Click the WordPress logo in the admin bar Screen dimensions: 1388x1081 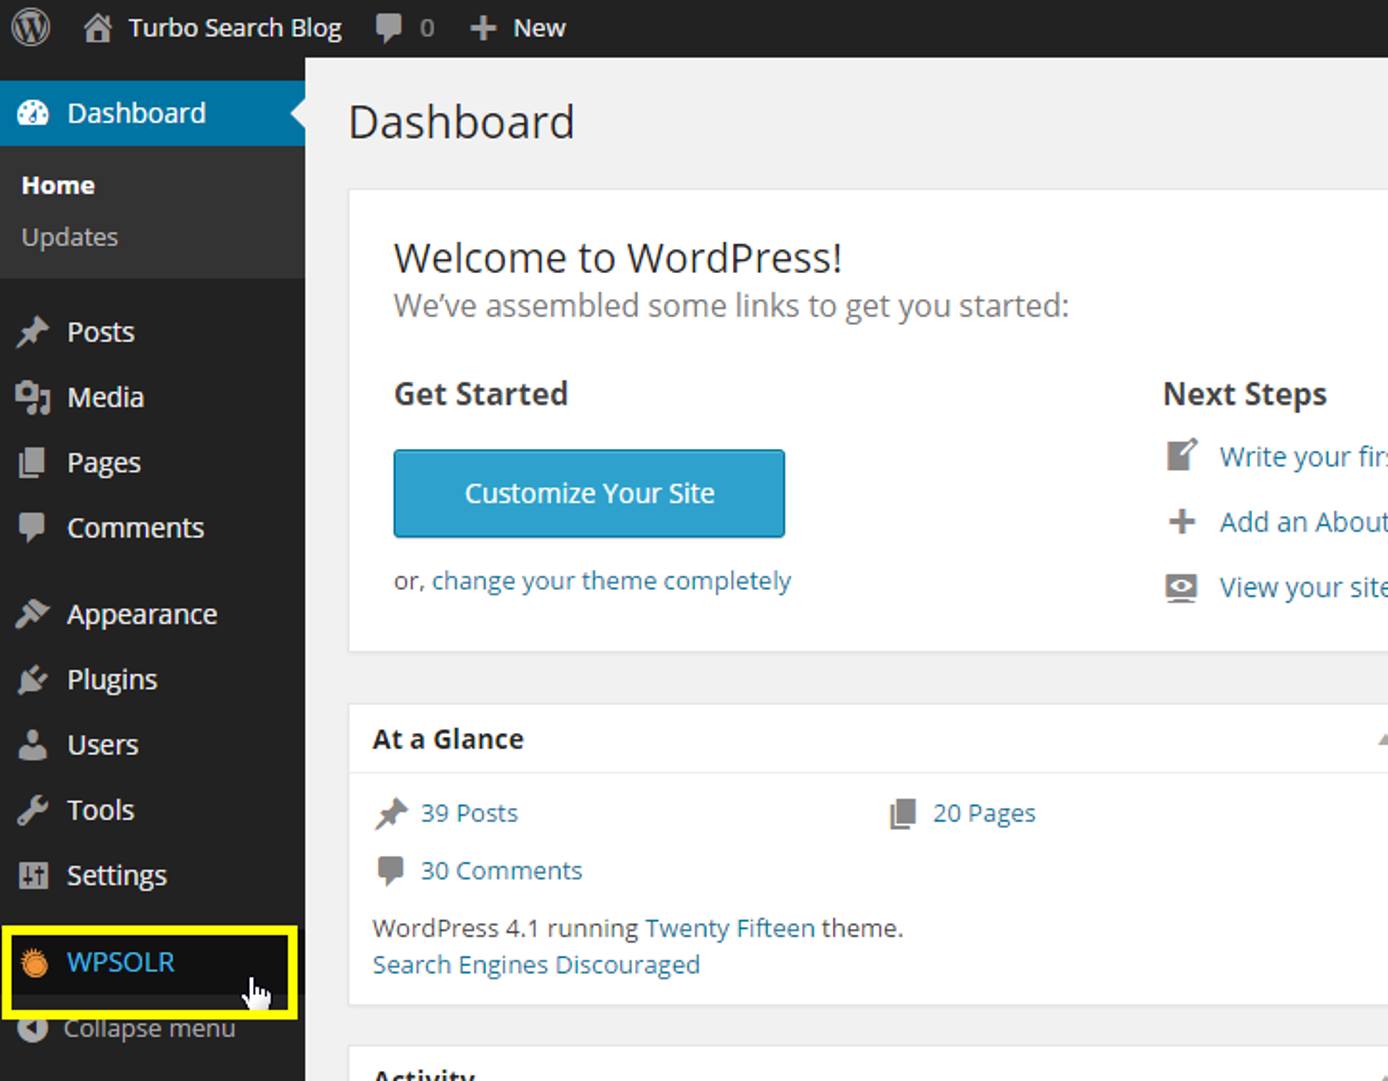[30, 27]
